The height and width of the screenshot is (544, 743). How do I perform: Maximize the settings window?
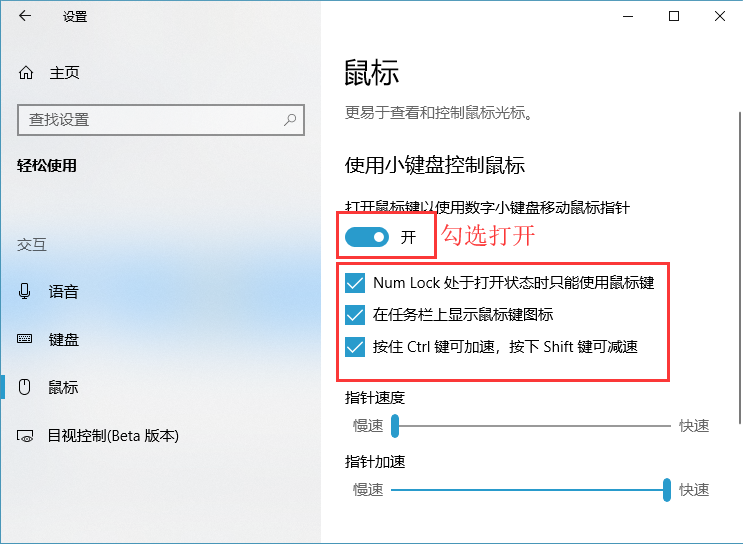tap(674, 16)
